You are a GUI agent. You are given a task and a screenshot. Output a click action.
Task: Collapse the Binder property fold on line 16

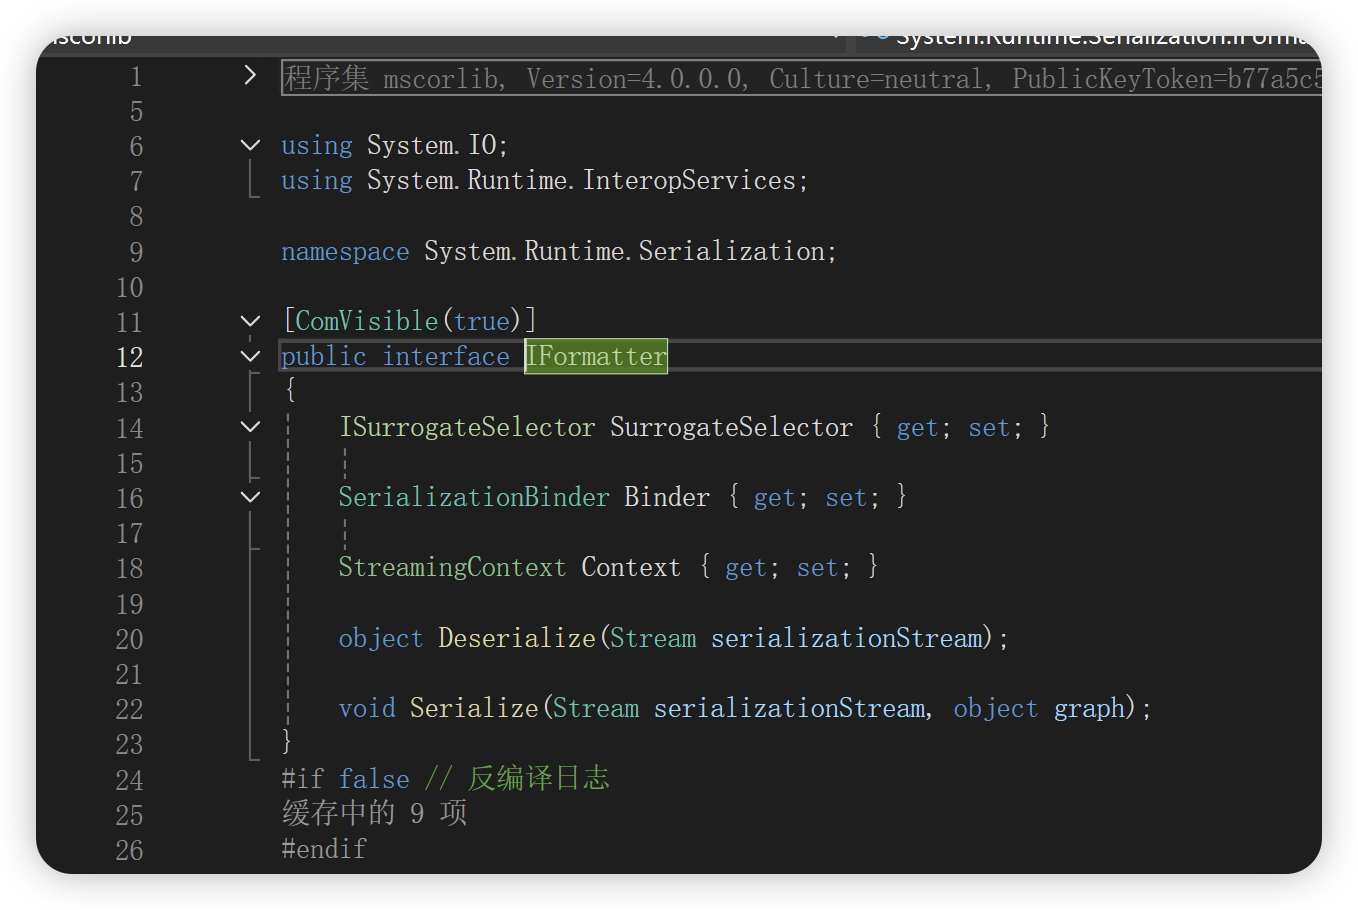(250, 497)
